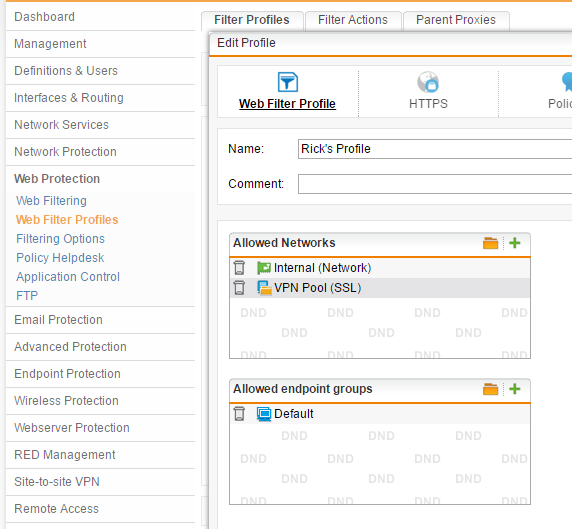Click the Name field with Rick's Profile
This screenshot has width=572, height=529.
(435, 149)
